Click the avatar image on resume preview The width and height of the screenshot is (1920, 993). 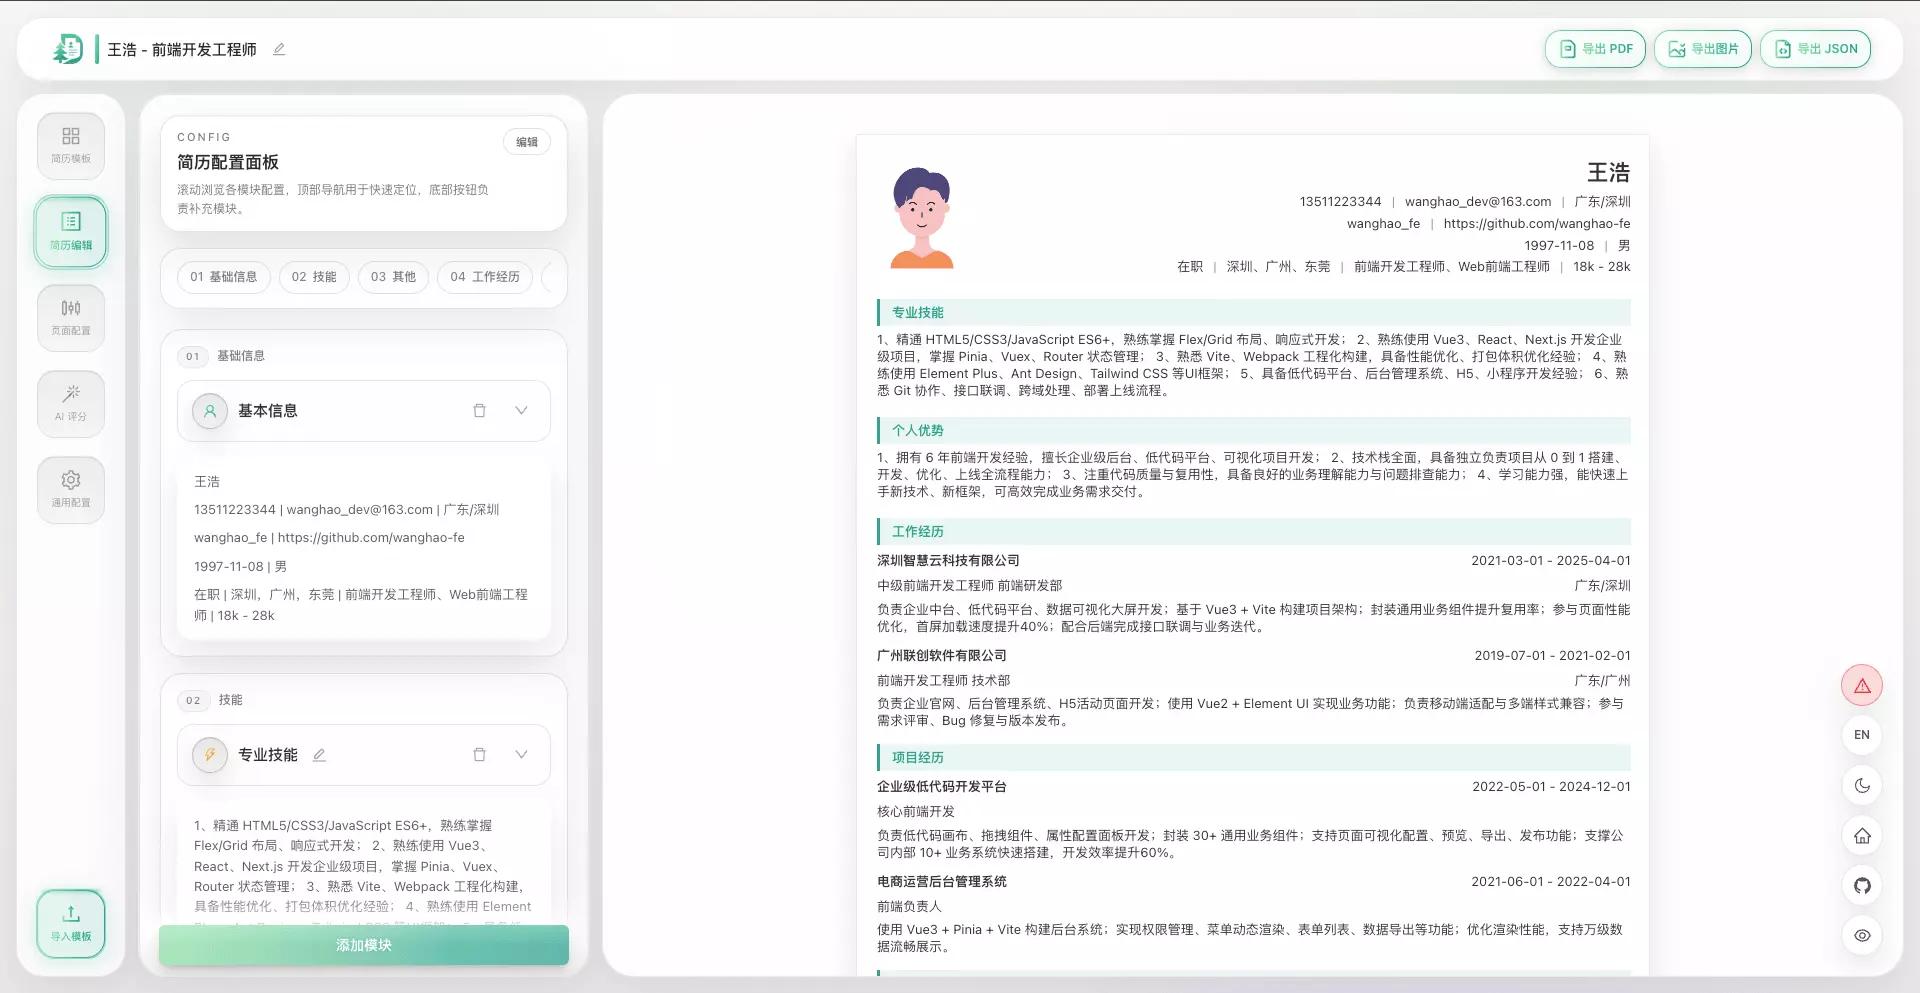point(922,218)
